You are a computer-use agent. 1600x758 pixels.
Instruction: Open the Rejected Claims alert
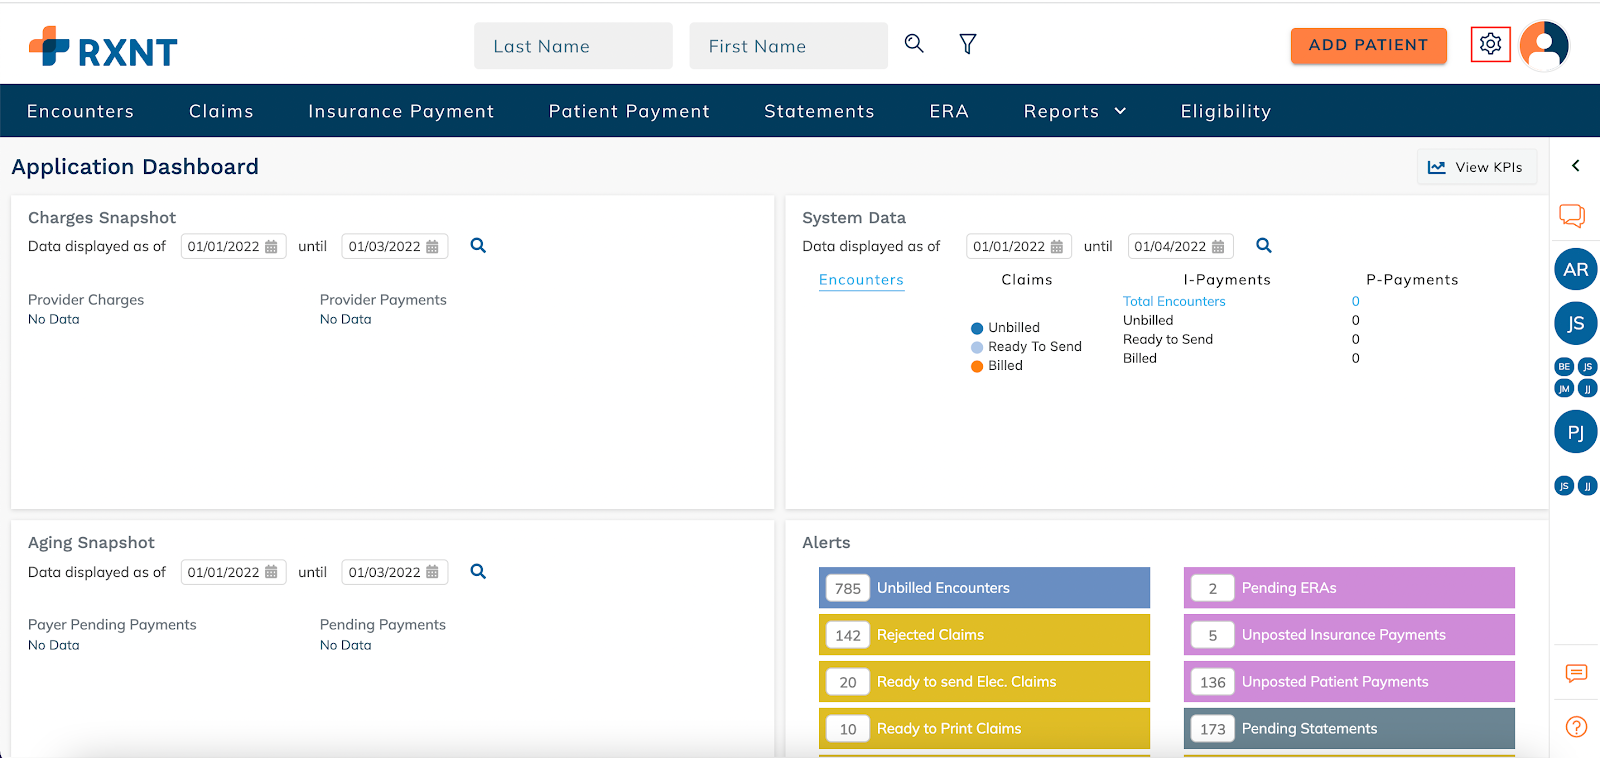pos(984,635)
